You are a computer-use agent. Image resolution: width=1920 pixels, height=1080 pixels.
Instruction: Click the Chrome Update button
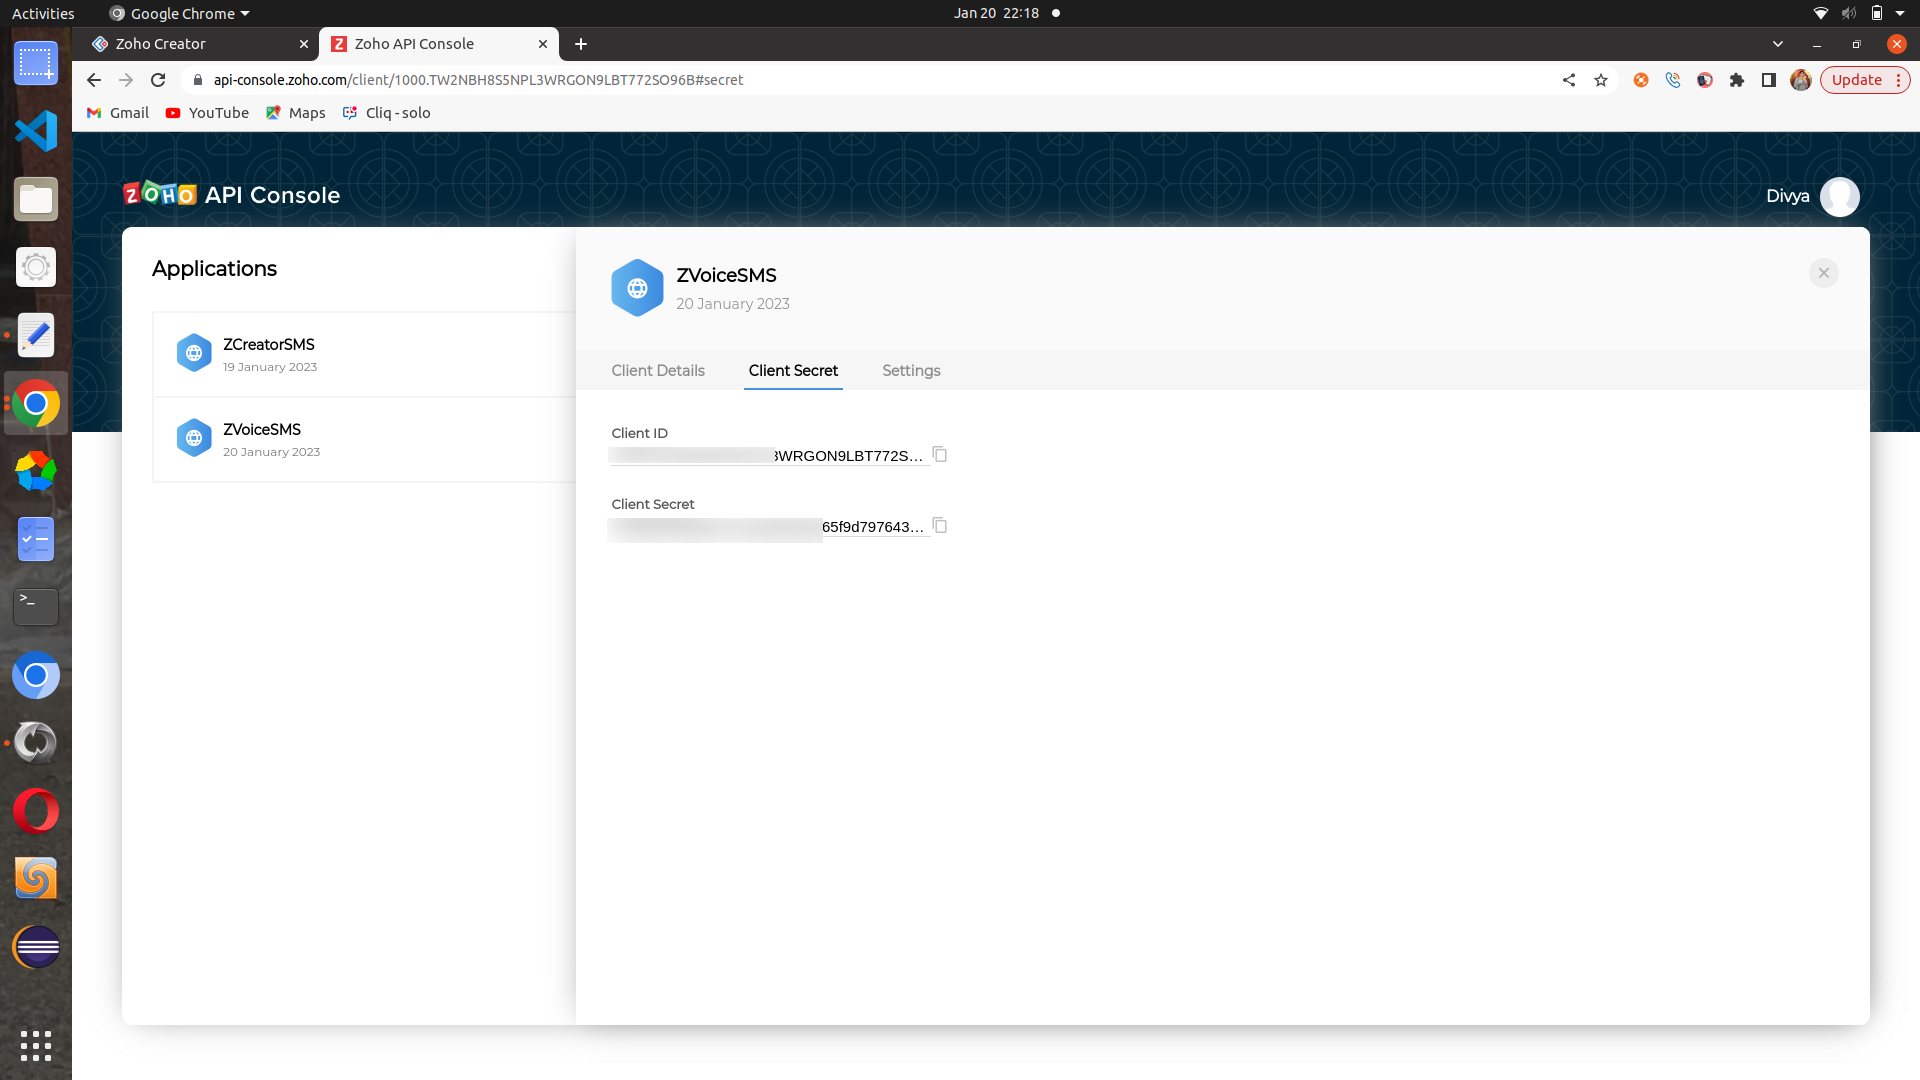pyautogui.click(x=1857, y=80)
